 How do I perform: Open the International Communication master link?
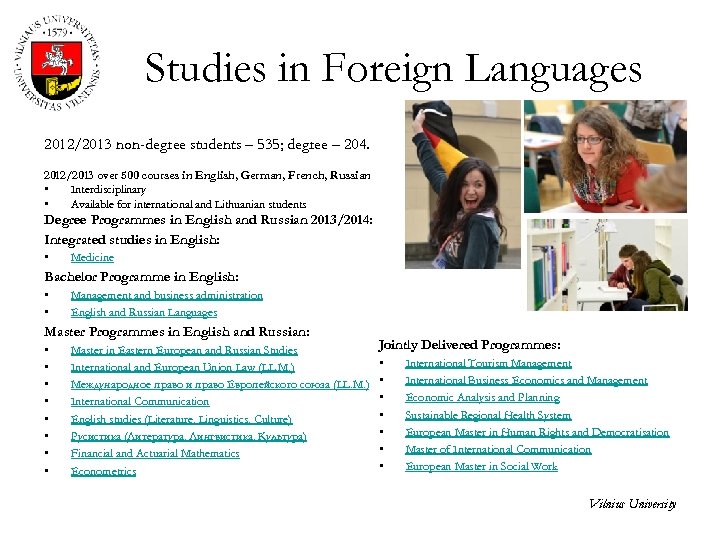tap(140, 402)
